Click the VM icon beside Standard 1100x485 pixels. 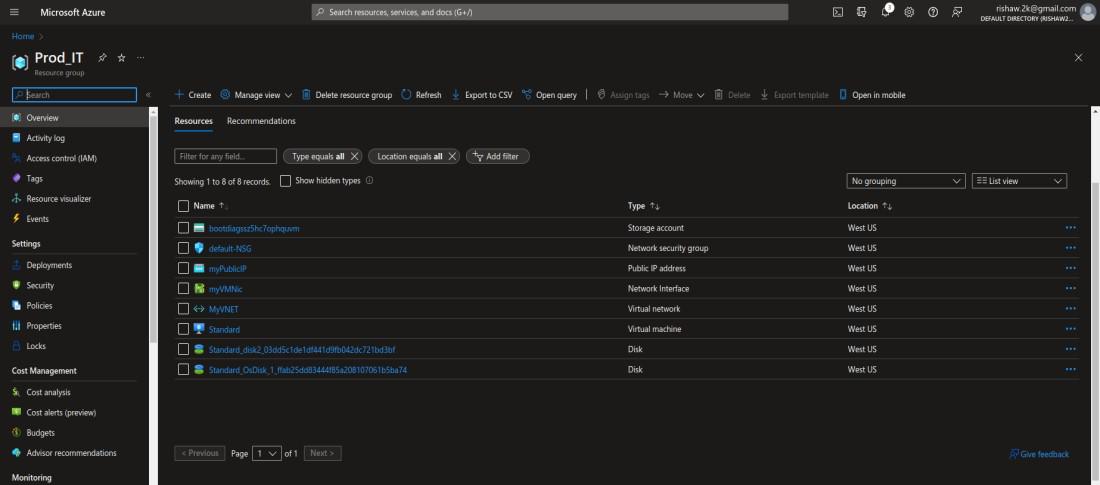199,329
